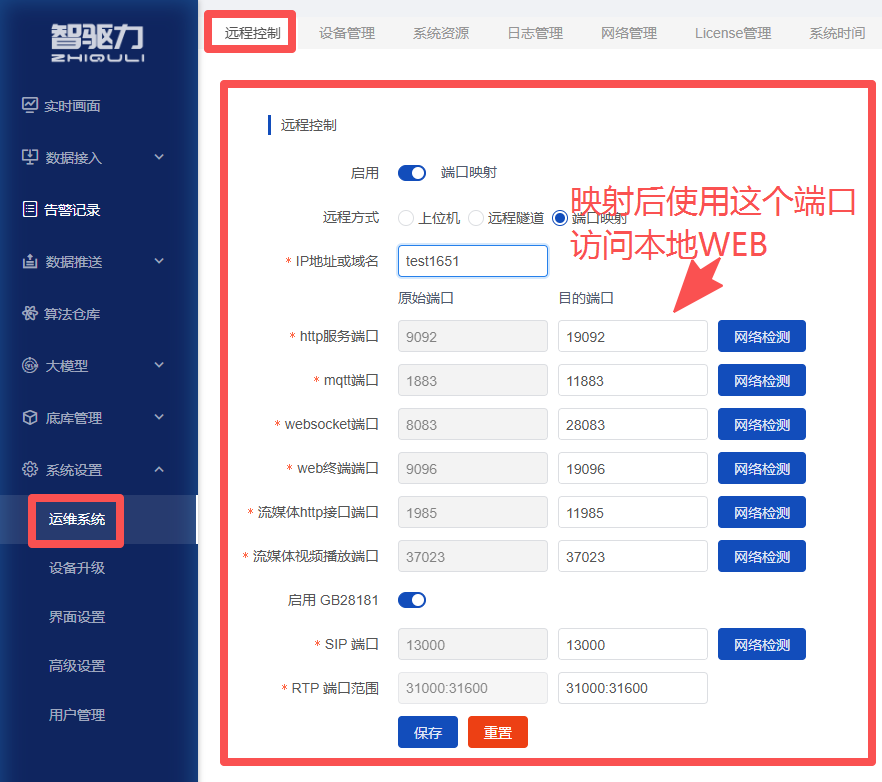
Task: Click the 数据推送 upload icon
Action: click(30, 261)
